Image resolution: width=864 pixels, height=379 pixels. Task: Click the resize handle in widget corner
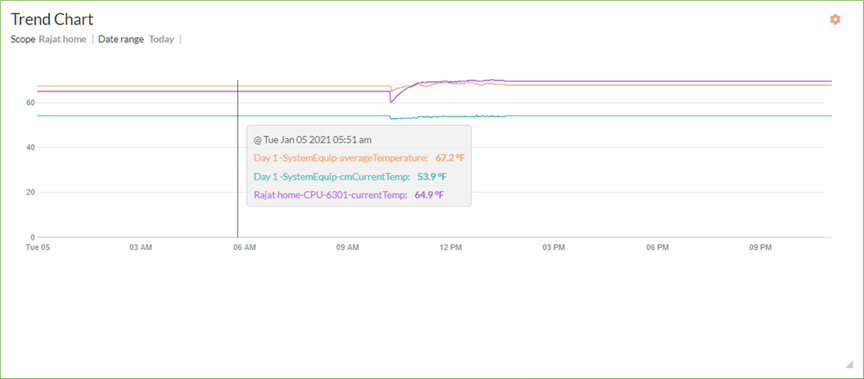pos(849,364)
